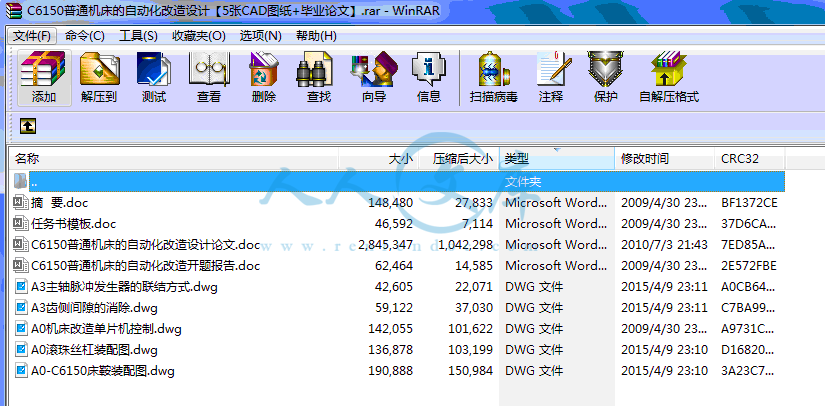Click the Word icon beside 摘 要.doc
The image size is (825, 406).
[x=20, y=202]
